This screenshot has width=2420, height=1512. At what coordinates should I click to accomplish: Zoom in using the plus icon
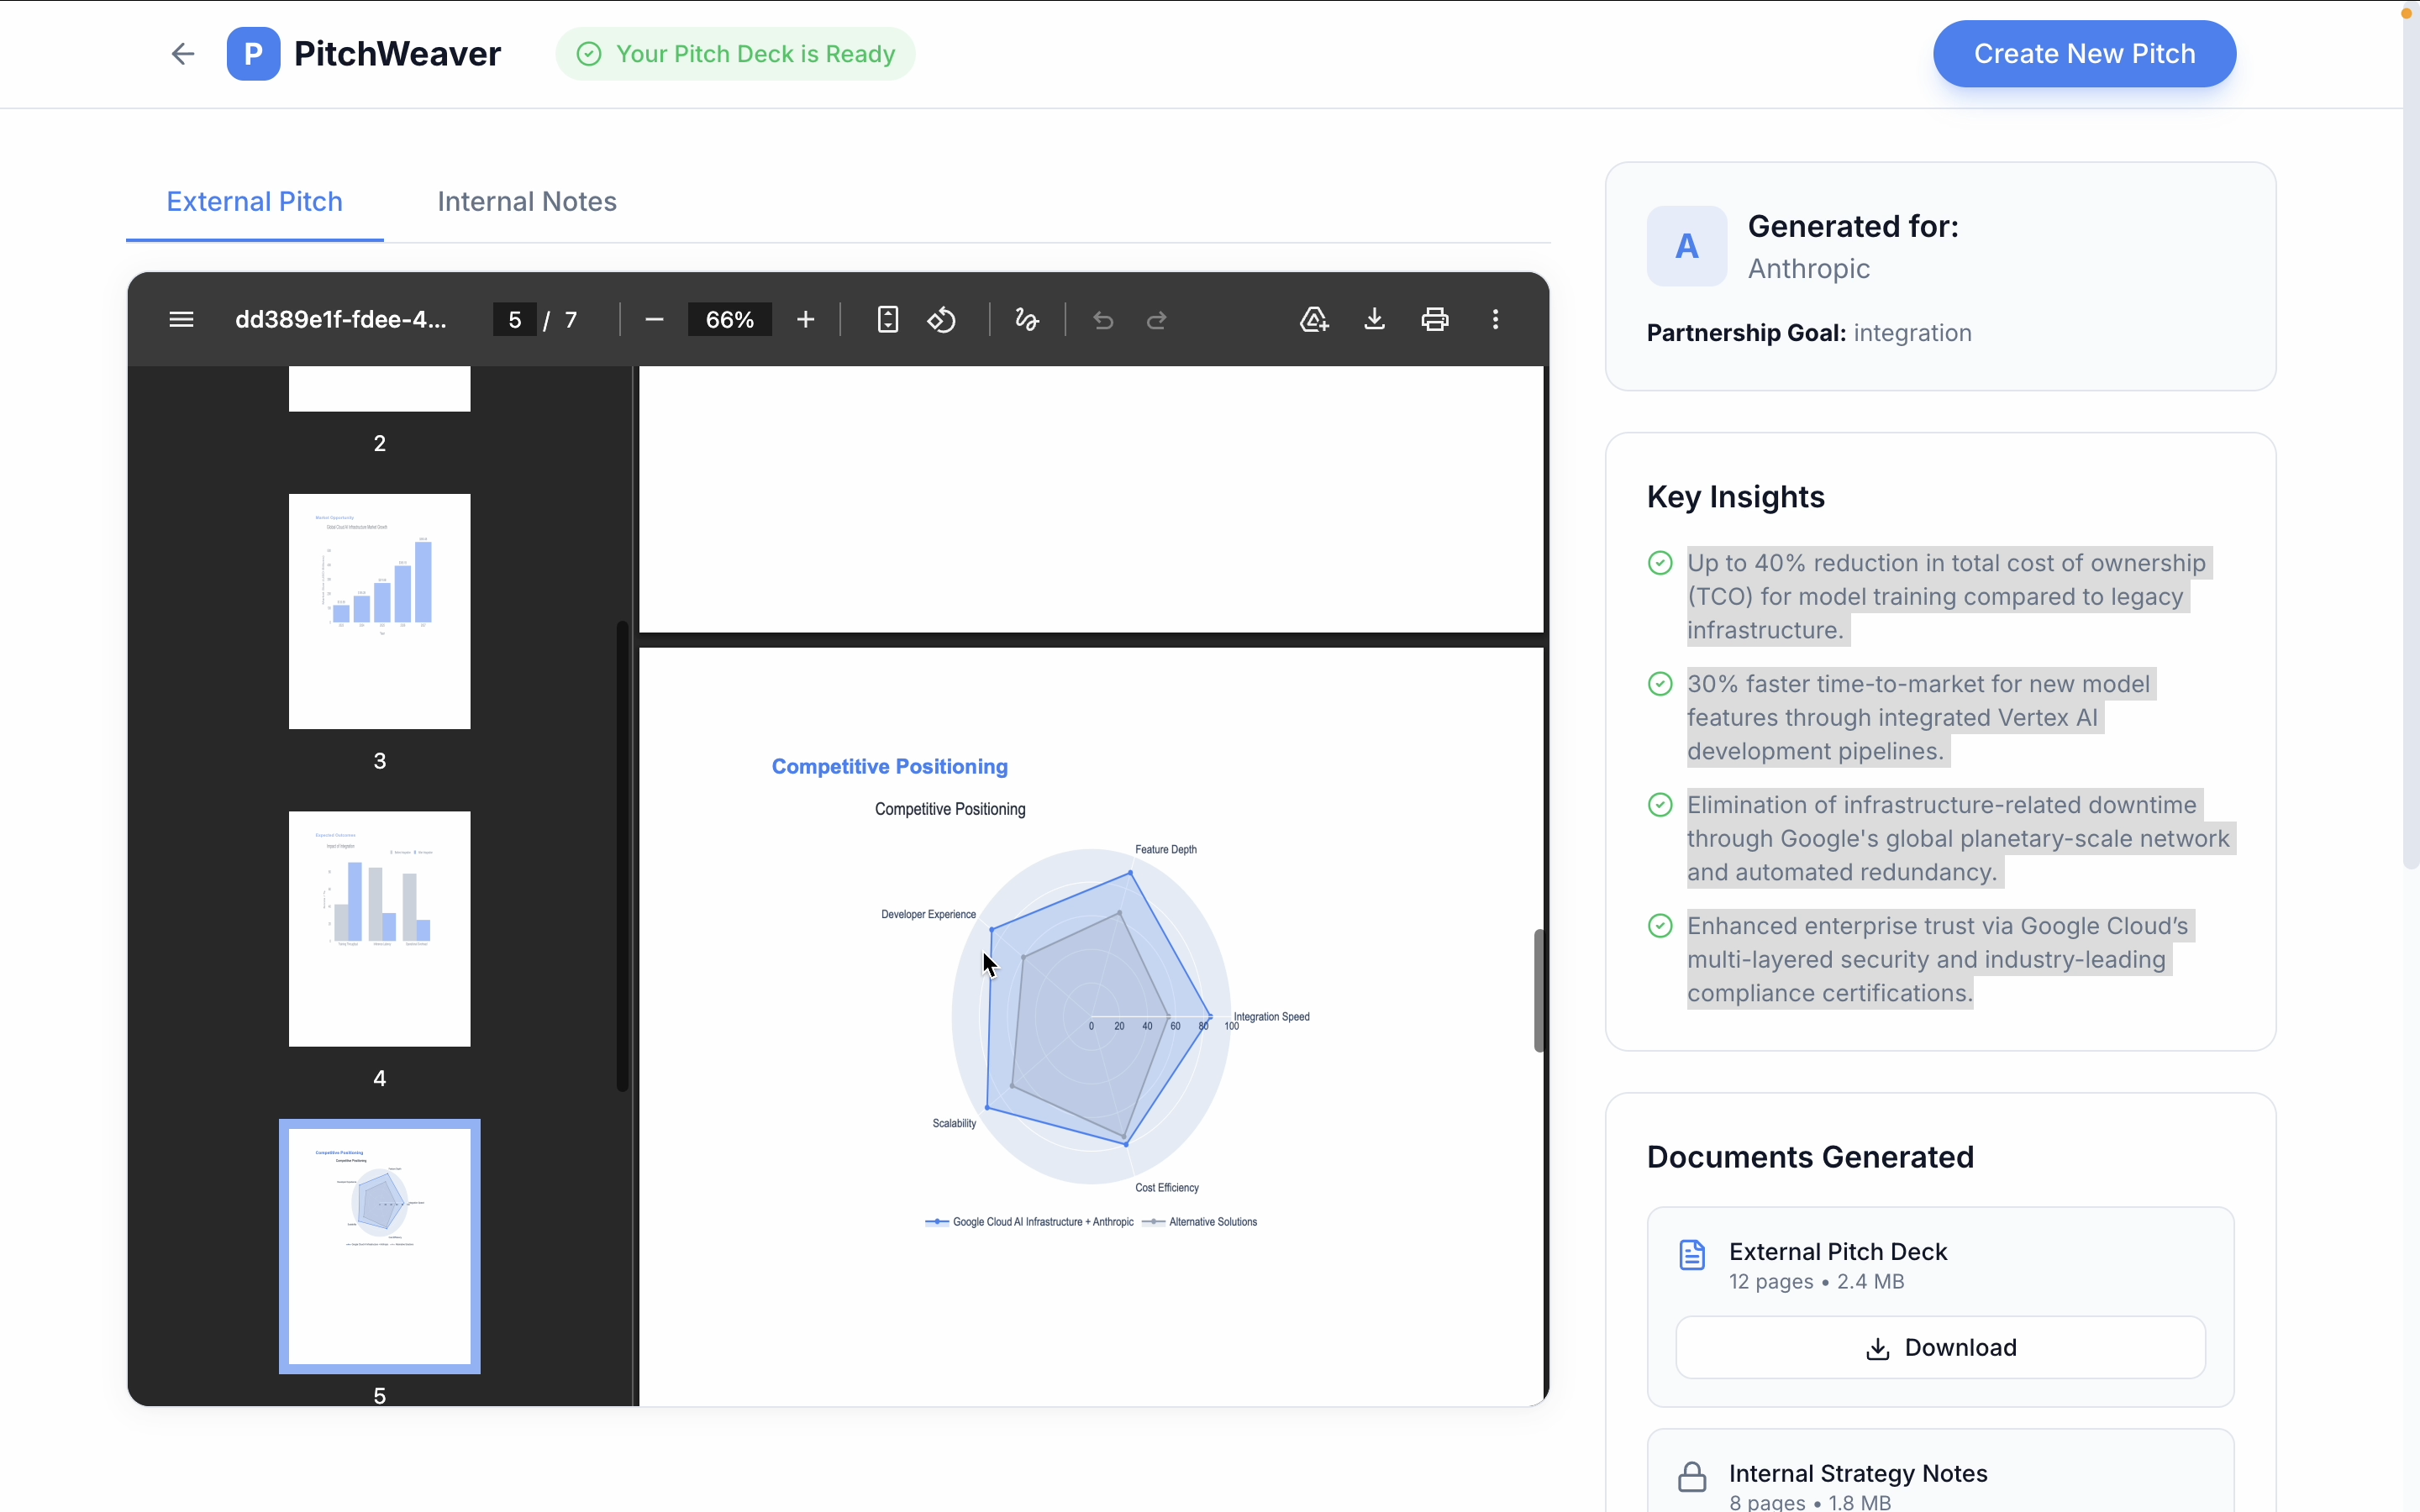click(x=805, y=320)
